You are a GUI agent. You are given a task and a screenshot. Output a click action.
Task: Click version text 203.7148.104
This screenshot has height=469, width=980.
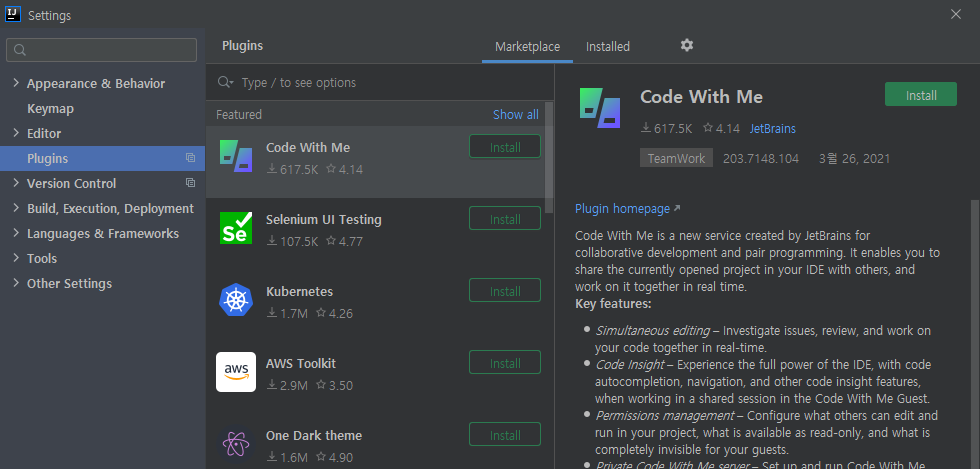[761, 158]
